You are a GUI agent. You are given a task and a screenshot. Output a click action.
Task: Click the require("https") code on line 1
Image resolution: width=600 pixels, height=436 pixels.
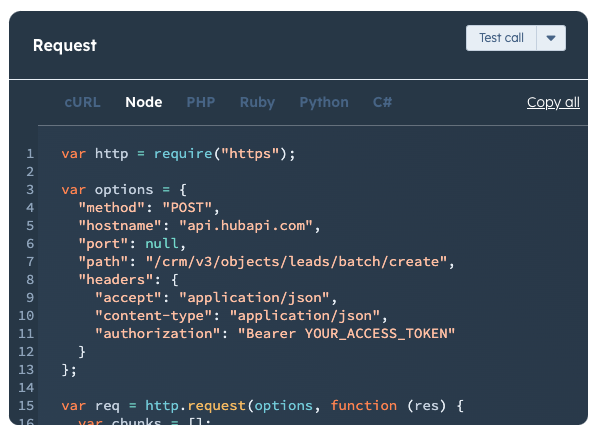[x=225, y=154]
